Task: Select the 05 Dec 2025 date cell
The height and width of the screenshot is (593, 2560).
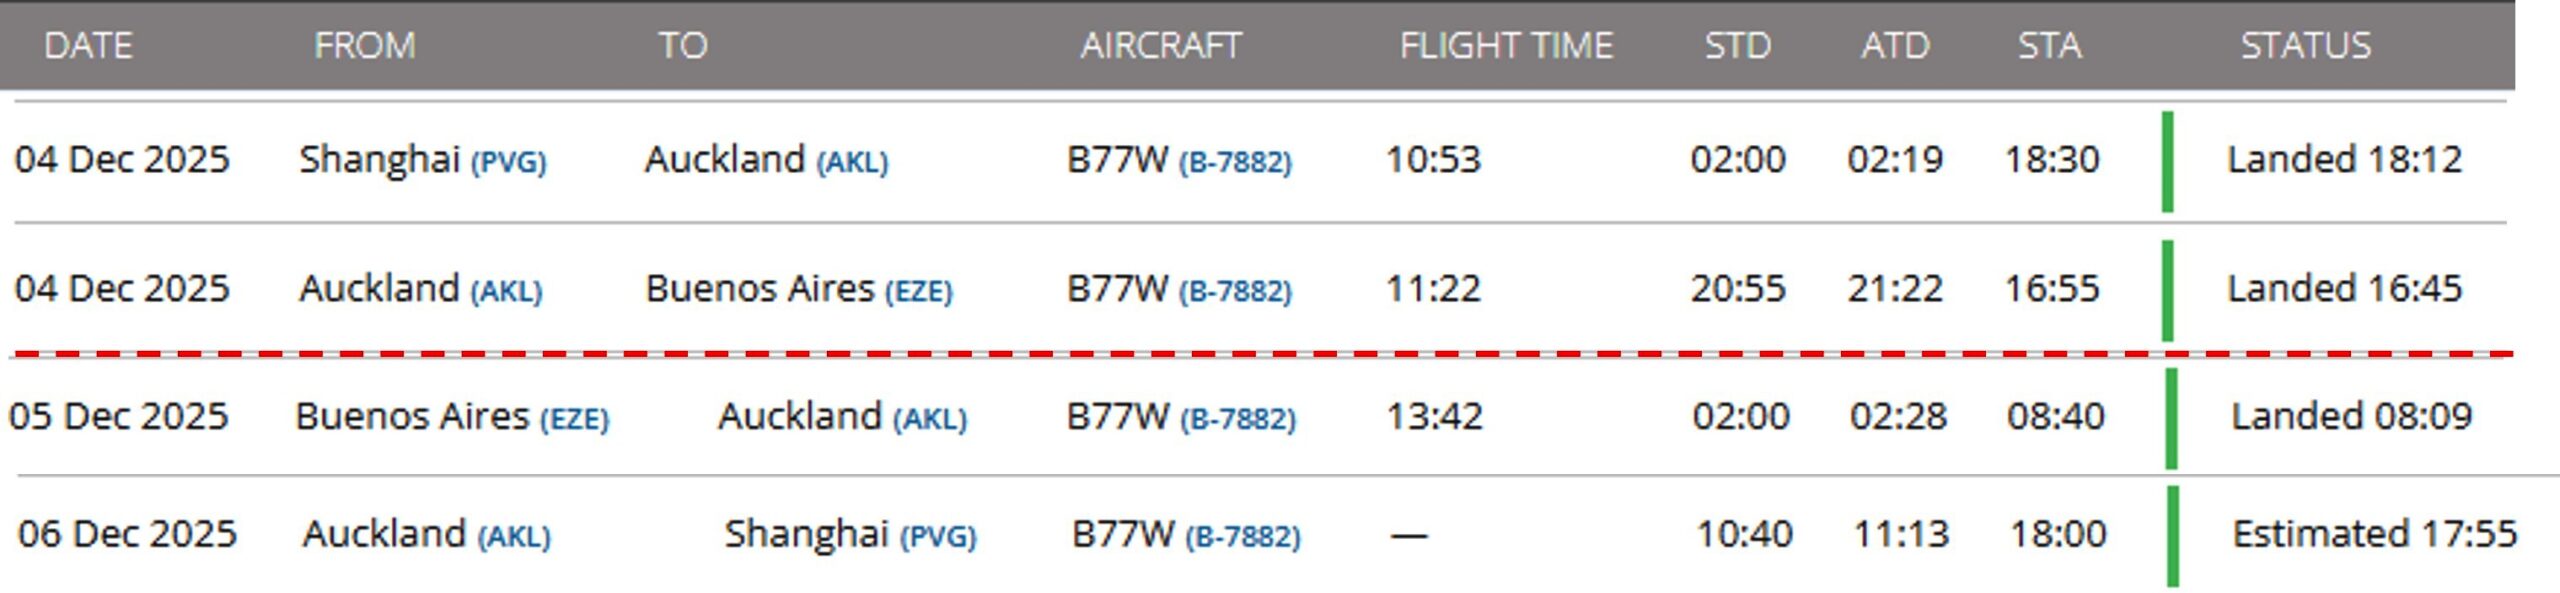Action: (x=119, y=416)
